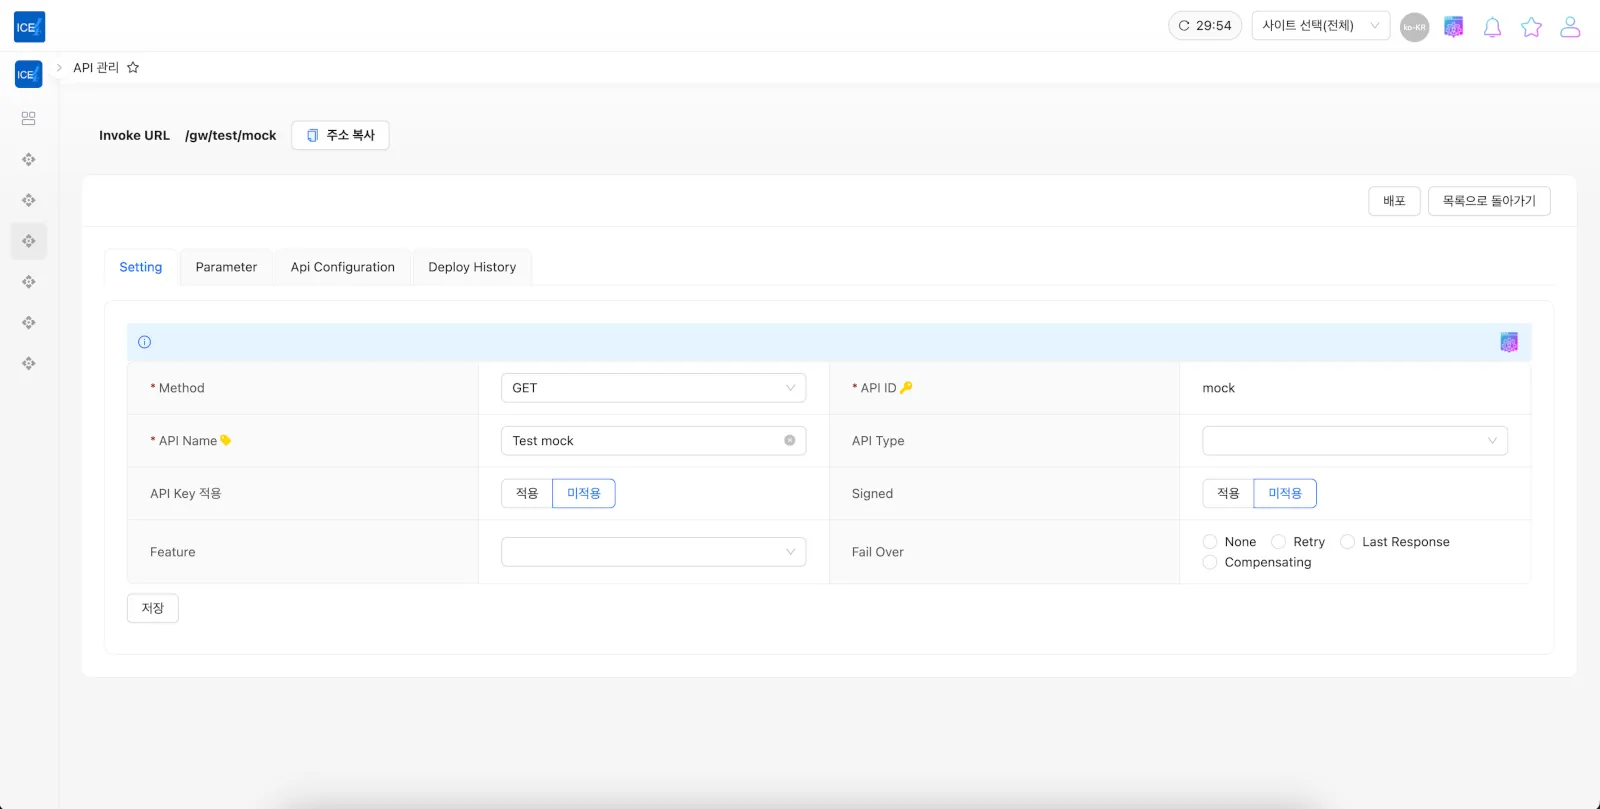Click the notification bell icon
The height and width of the screenshot is (809, 1600).
coord(1492,27)
